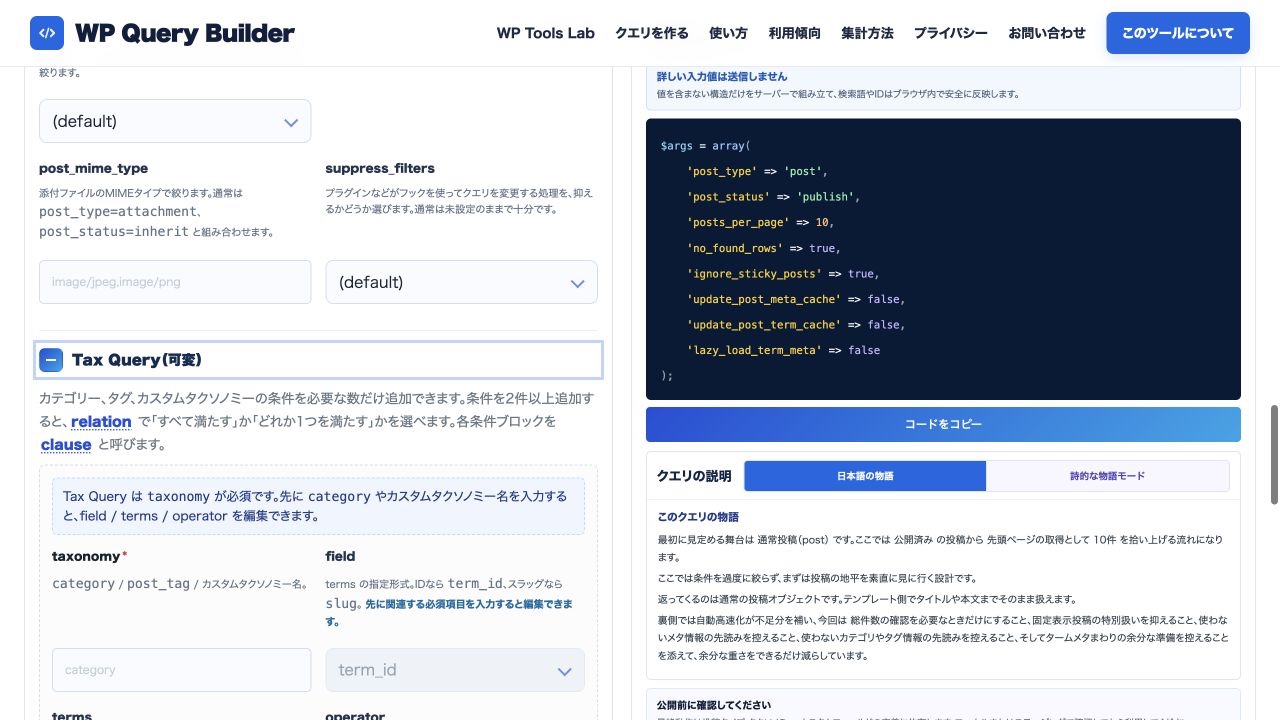Select the 日本語の物語 tab

coord(865,476)
